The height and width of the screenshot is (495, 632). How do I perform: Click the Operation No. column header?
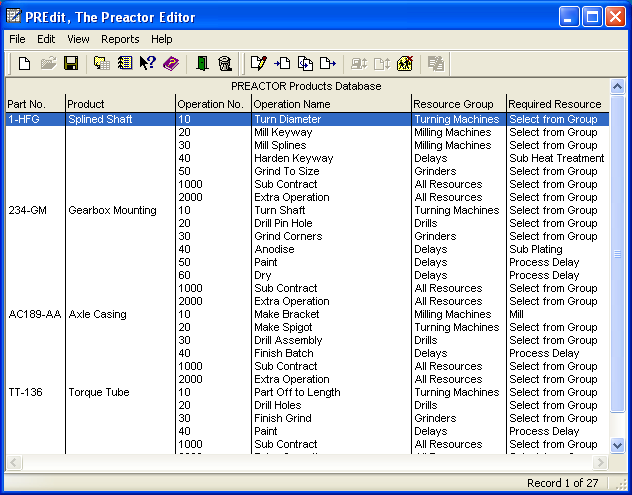coord(214,104)
